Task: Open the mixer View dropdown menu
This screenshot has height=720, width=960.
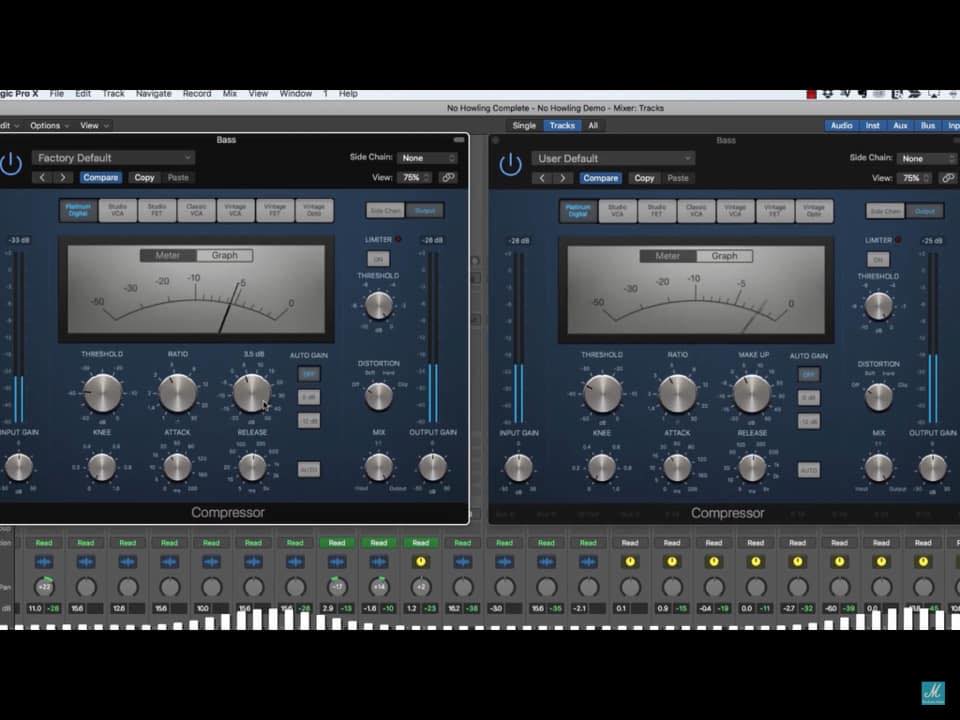Action: click(94, 126)
